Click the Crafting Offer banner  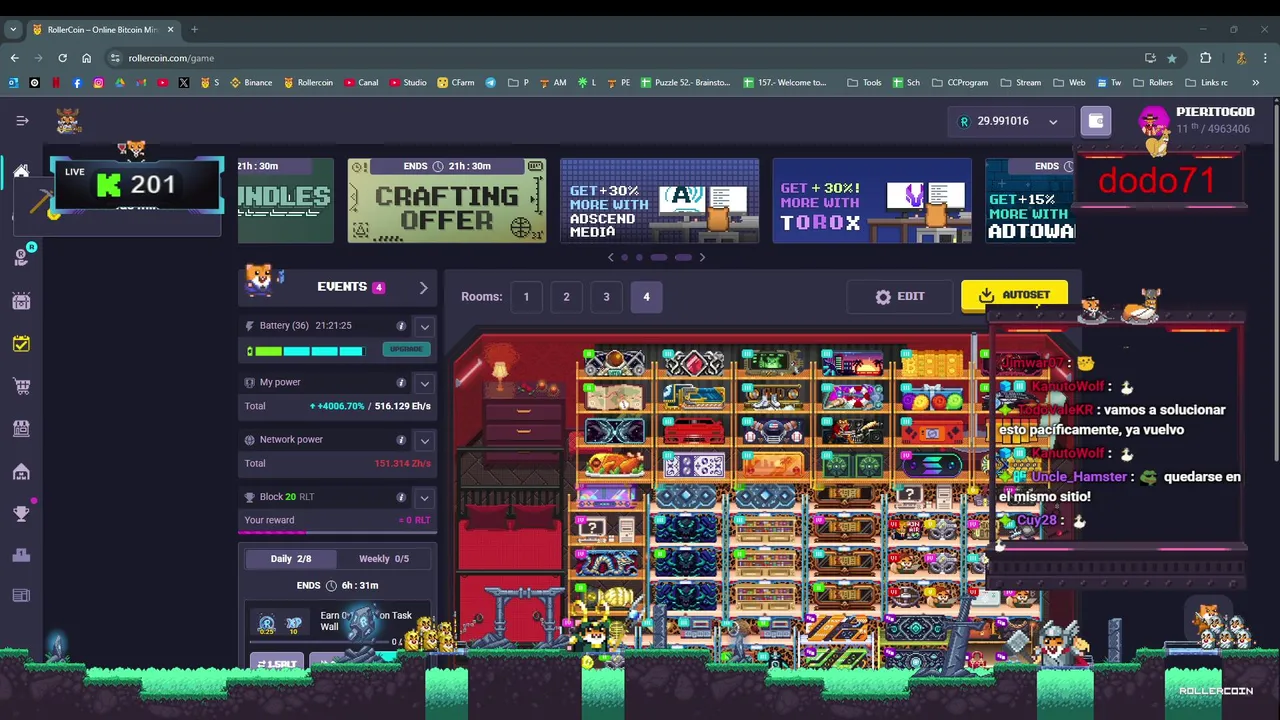[447, 201]
